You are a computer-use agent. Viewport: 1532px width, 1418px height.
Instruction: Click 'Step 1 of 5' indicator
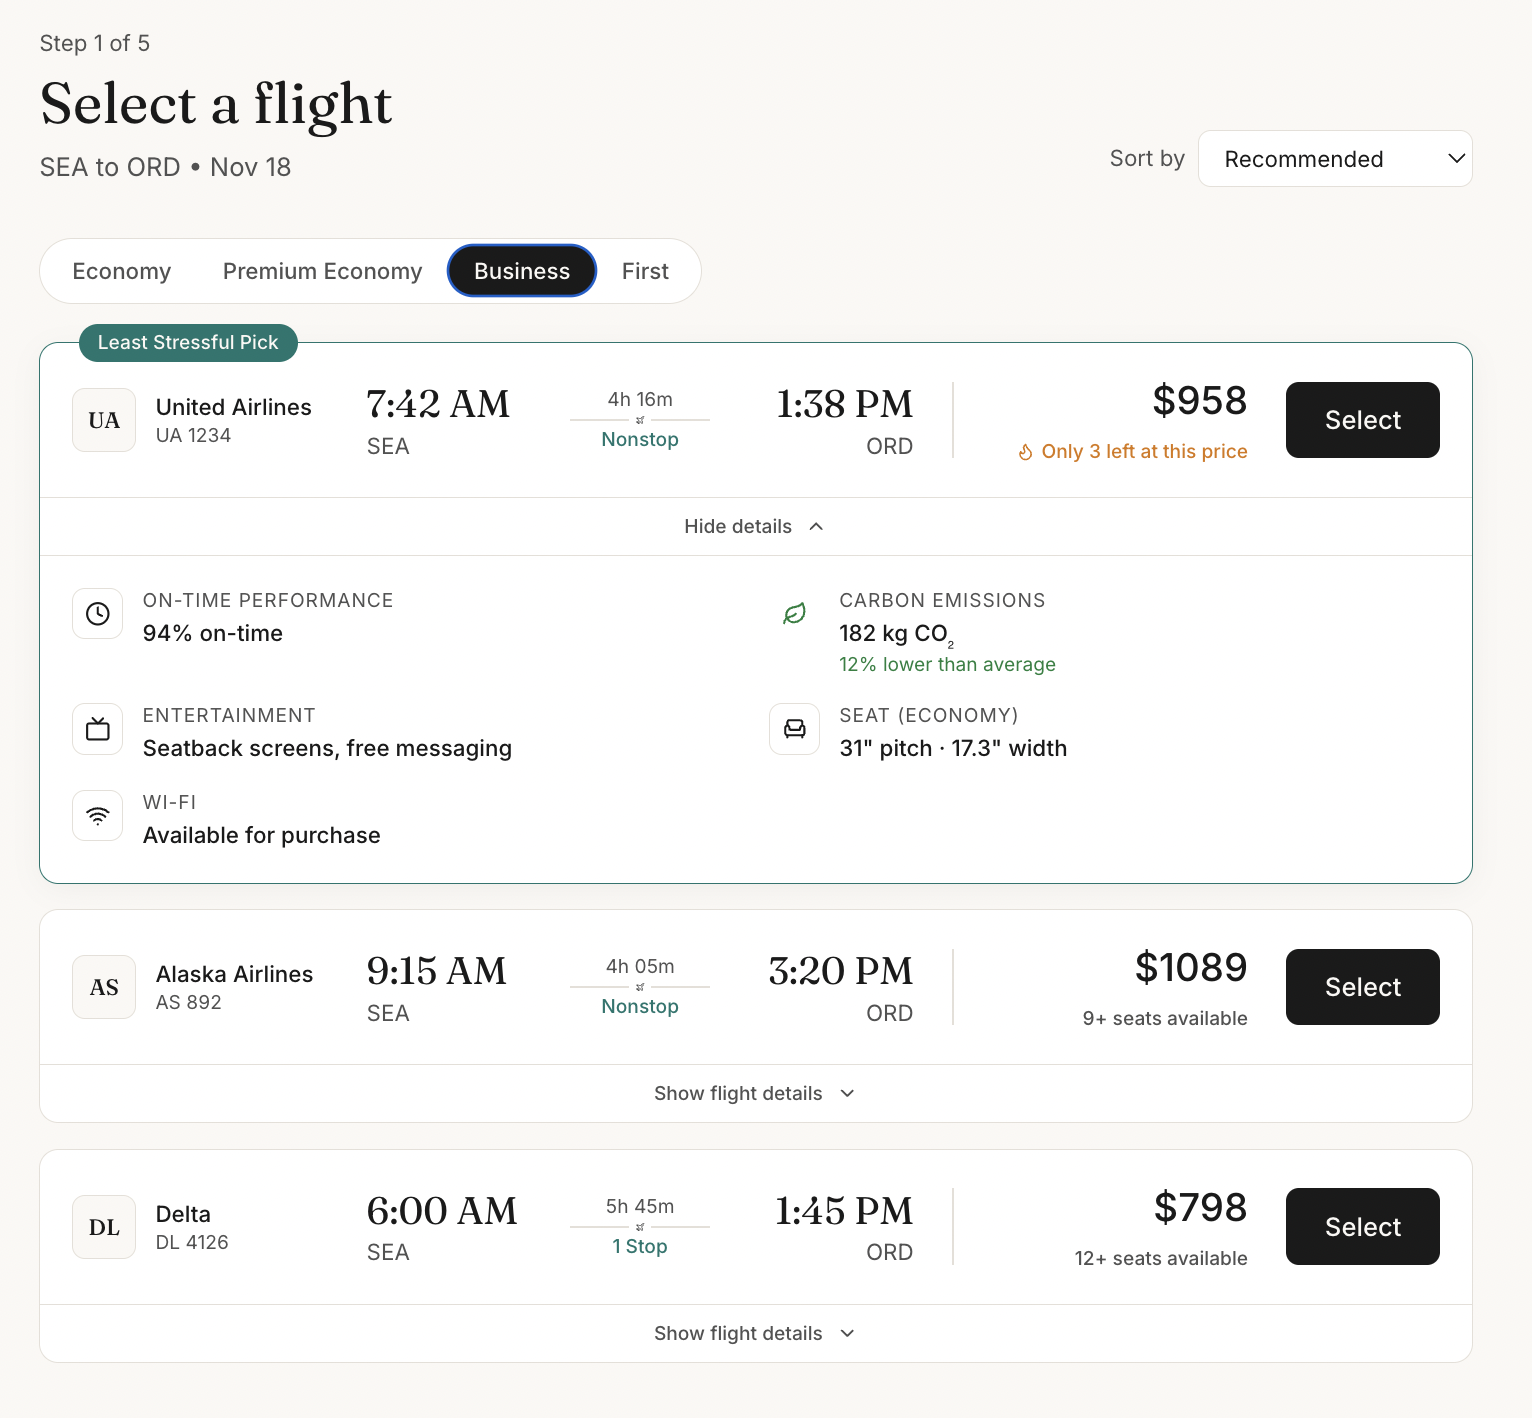[95, 43]
